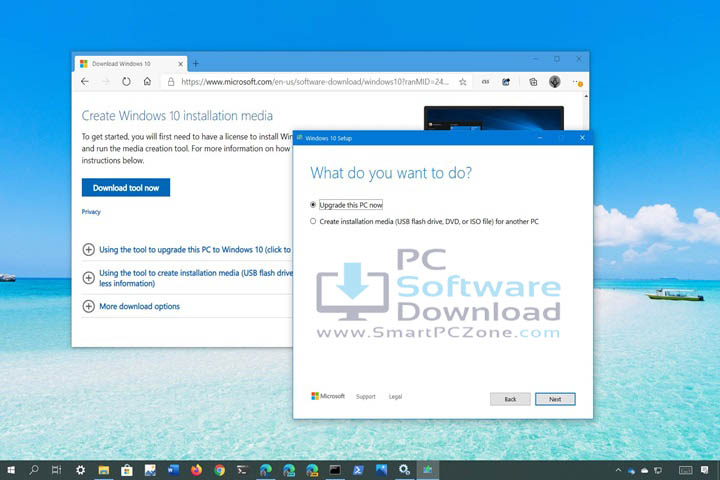Expand "Using the tool to create installation media"
720x480 pixels.
click(x=186, y=278)
